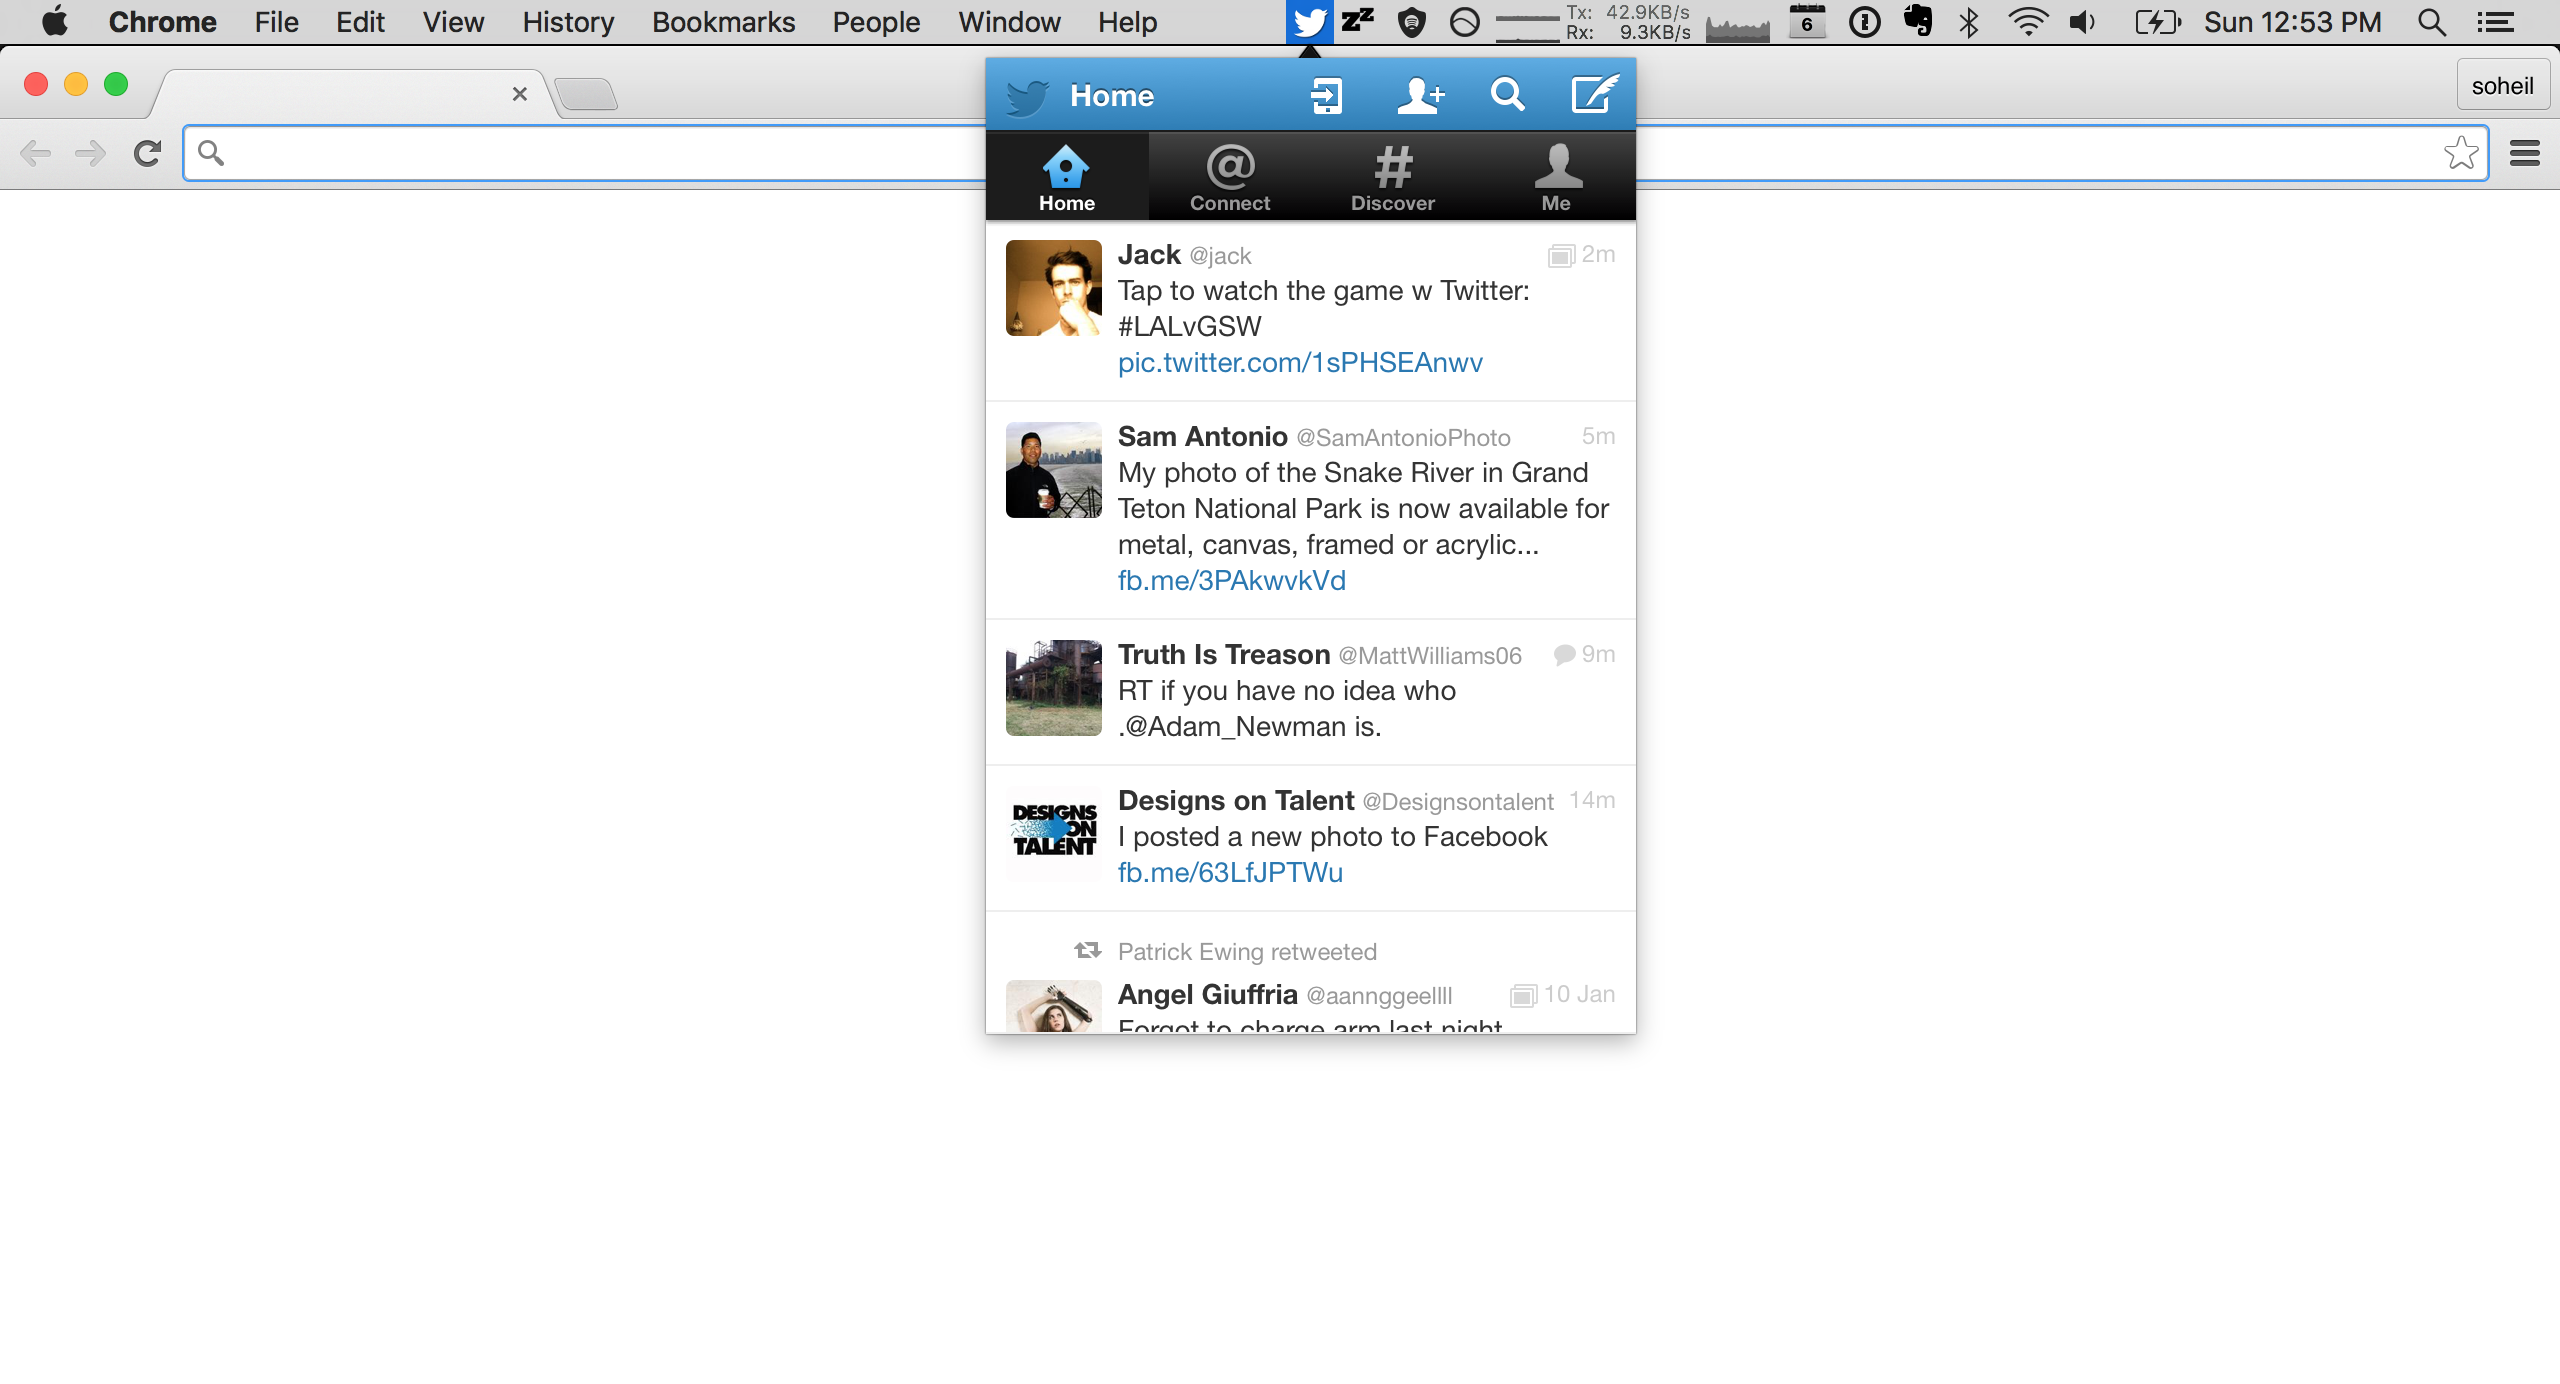Click the compose new tweet icon
Viewport: 2560px width, 1384px height.
click(1592, 95)
